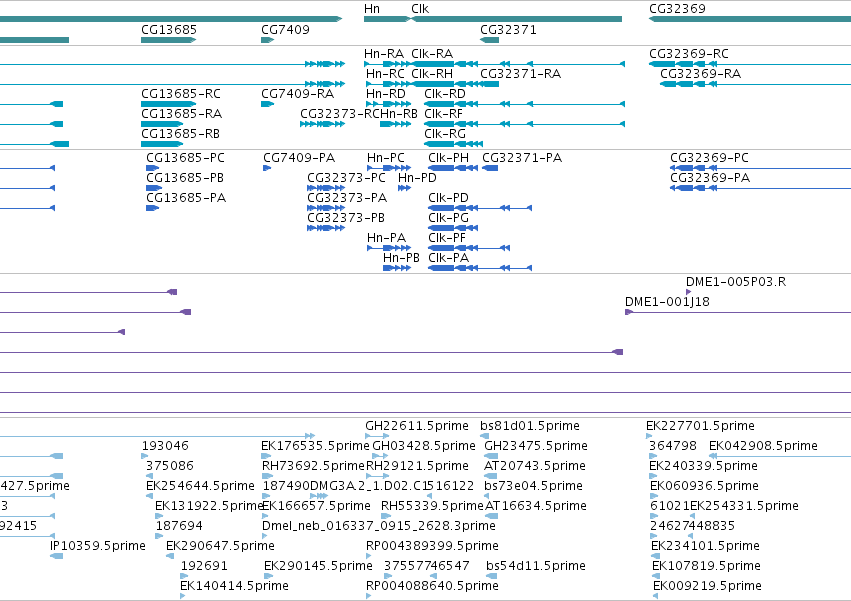The image size is (851, 601).
Task: Click EST RH73692.5prime
Action: coord(313,466)
